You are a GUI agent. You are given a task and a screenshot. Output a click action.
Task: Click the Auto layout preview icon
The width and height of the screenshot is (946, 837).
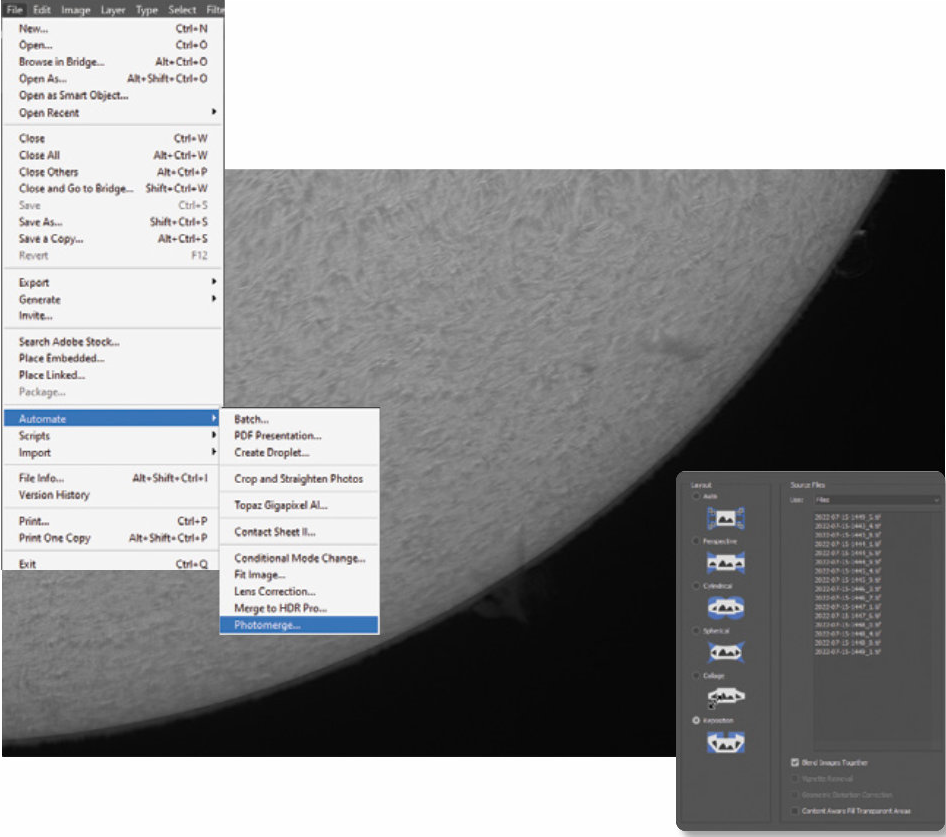tap(726, 518)
